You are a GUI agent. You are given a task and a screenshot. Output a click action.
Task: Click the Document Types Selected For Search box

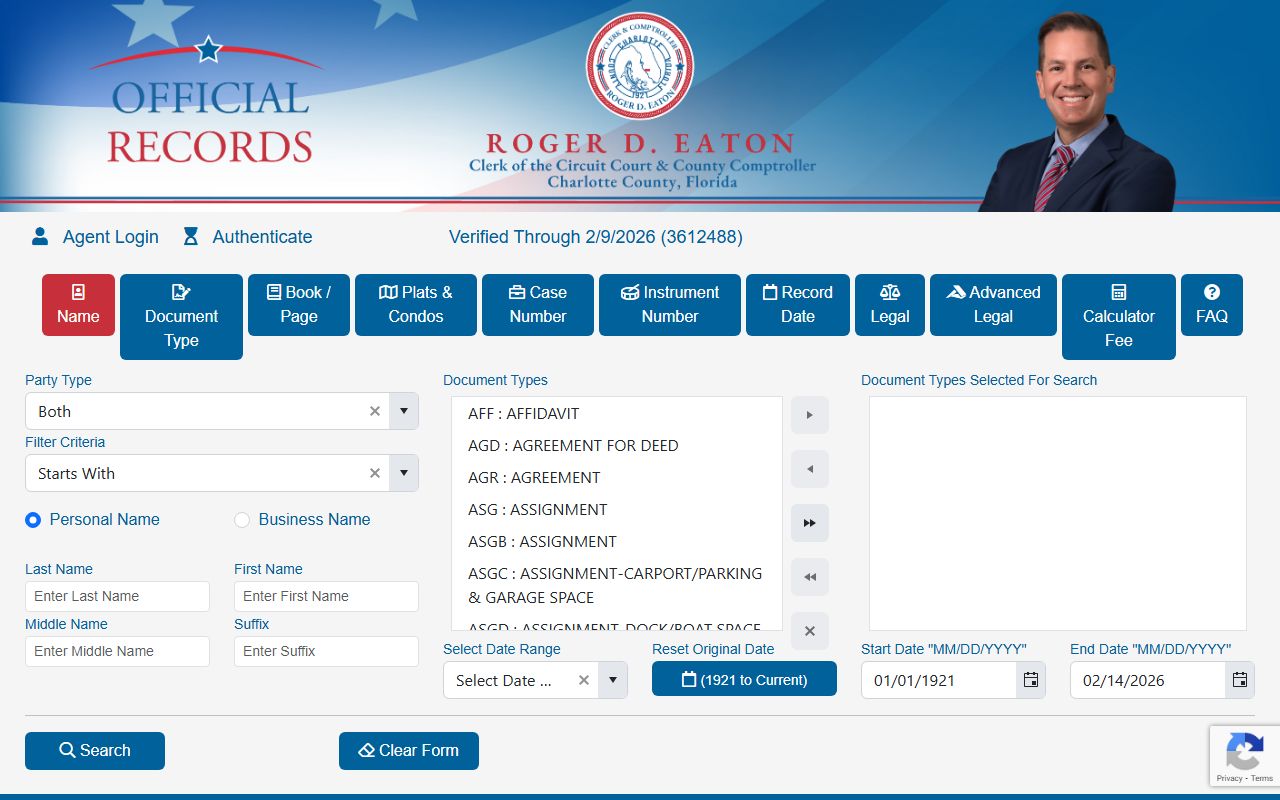1058,513
